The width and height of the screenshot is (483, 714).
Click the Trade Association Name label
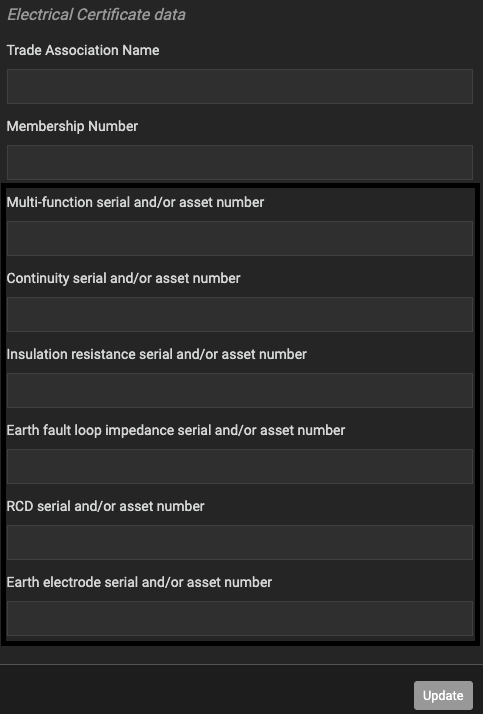click(83, 50)
